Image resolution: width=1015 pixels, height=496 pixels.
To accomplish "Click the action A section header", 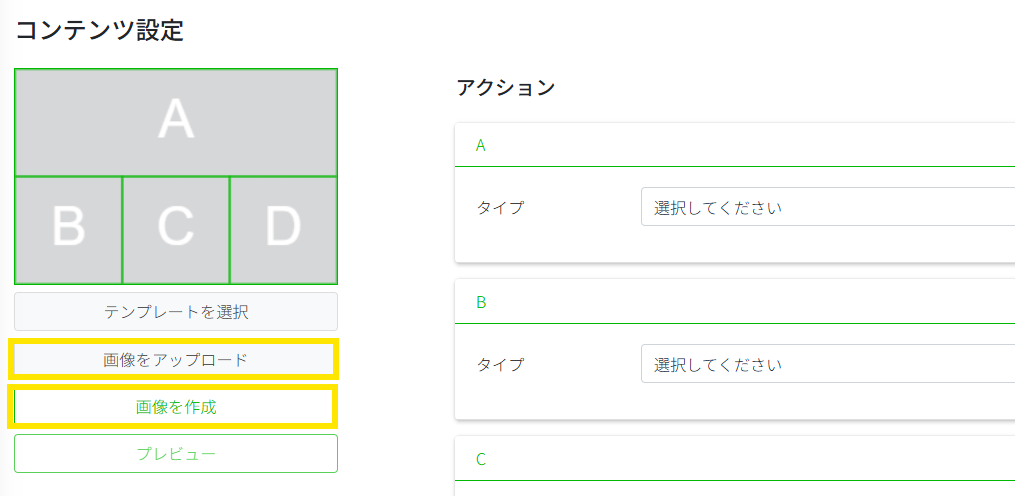I will (x=734, y=145).
